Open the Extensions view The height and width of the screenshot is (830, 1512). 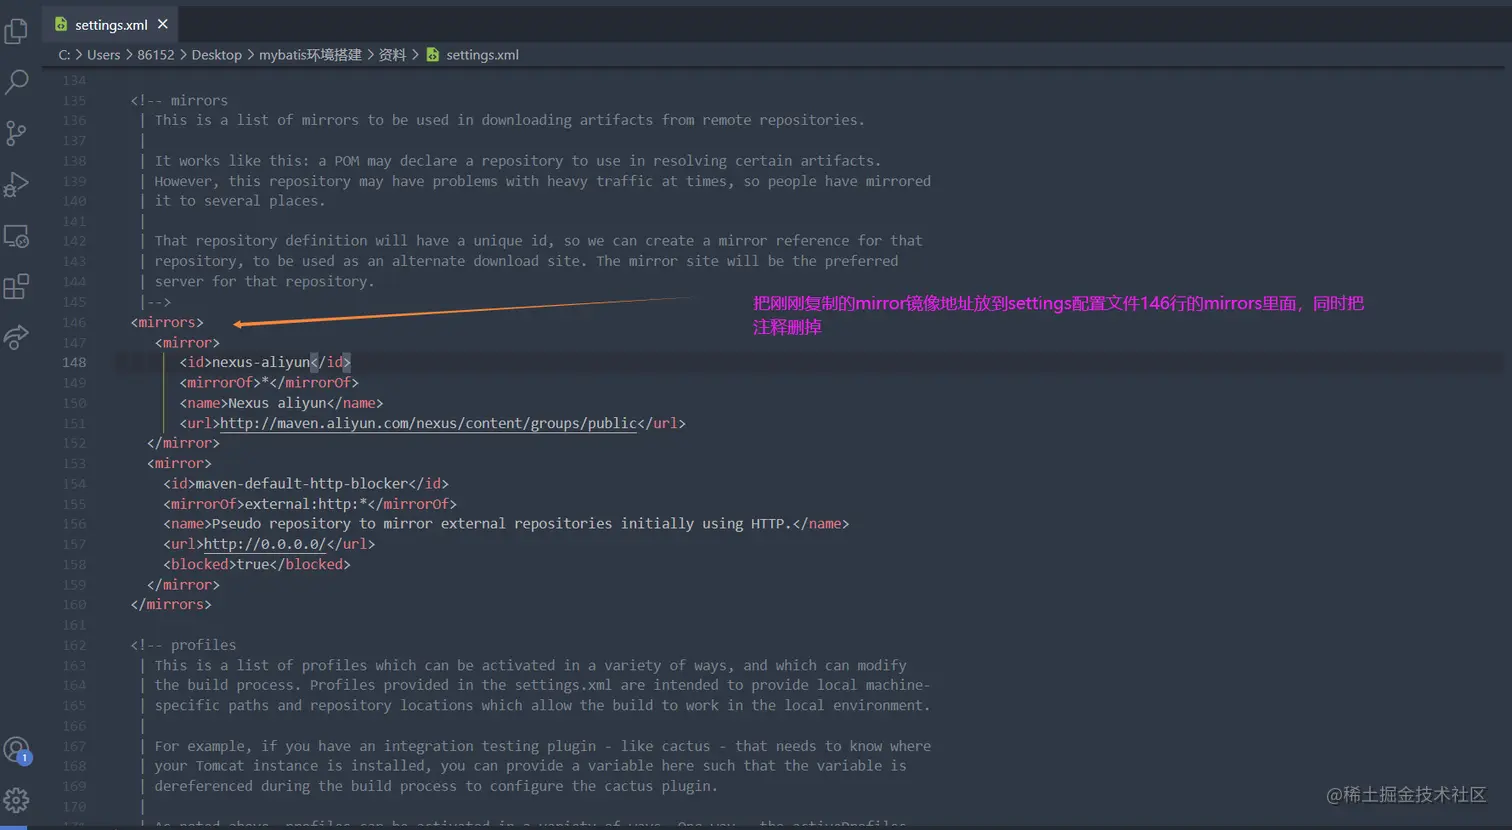click(x=16, y=287)
